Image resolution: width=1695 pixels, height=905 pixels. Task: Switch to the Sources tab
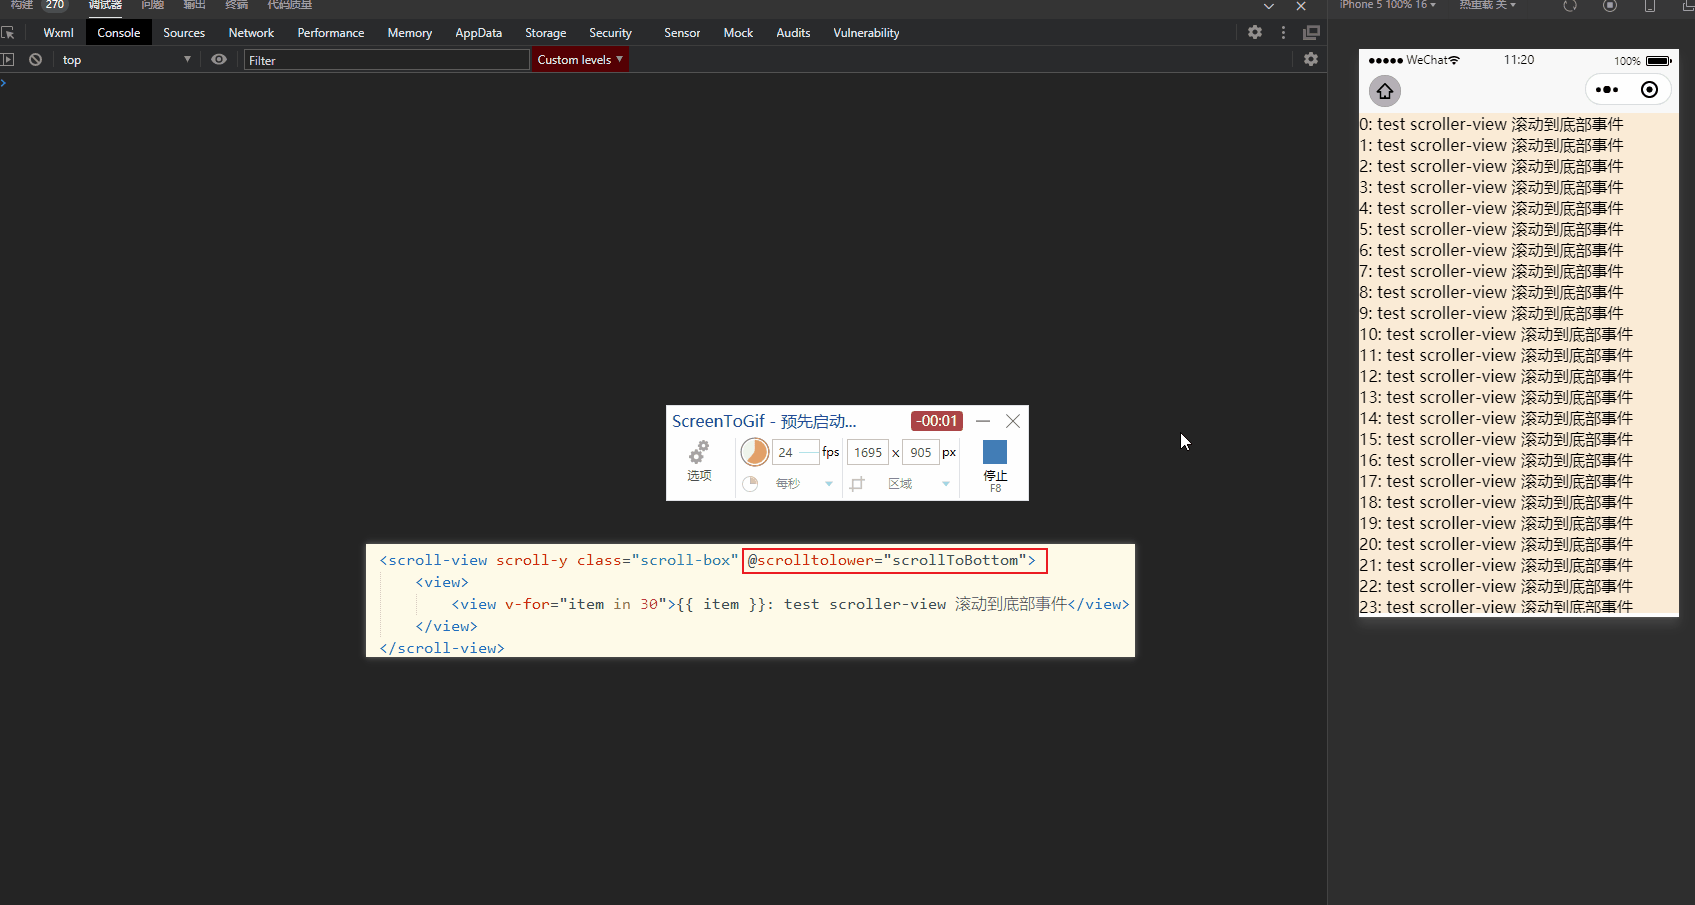coord(184,33)
